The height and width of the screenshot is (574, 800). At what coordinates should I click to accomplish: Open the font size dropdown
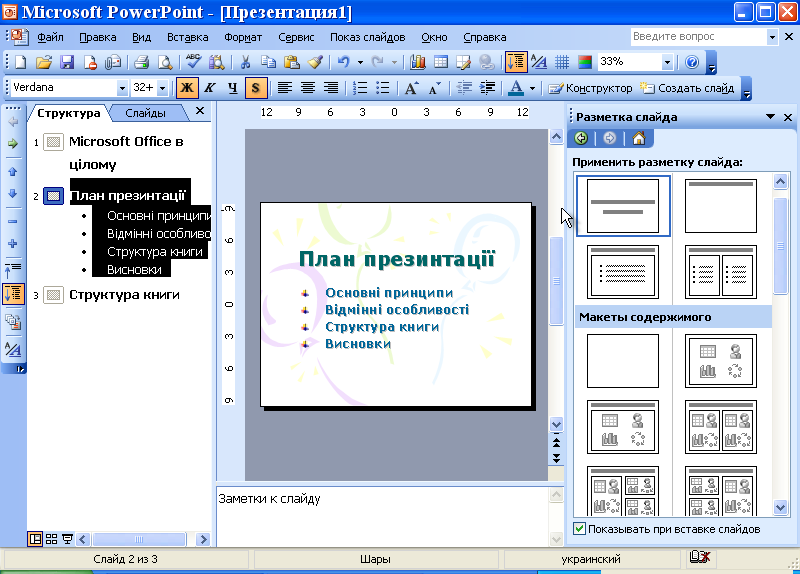[162, 88]
